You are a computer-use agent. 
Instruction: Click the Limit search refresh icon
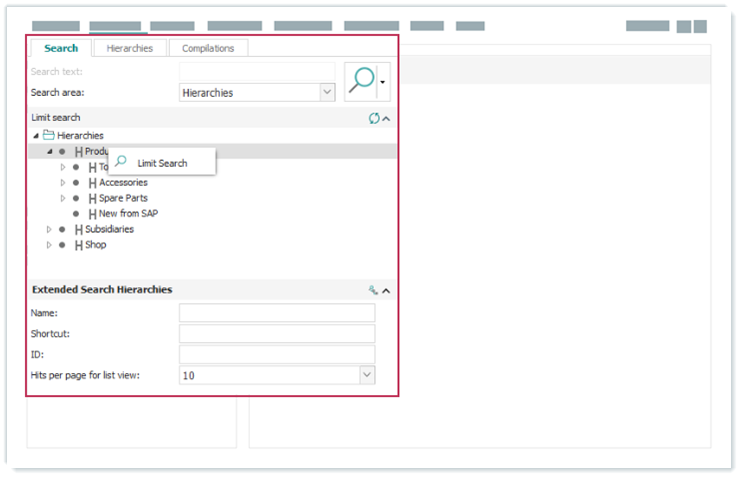[374, 118]
